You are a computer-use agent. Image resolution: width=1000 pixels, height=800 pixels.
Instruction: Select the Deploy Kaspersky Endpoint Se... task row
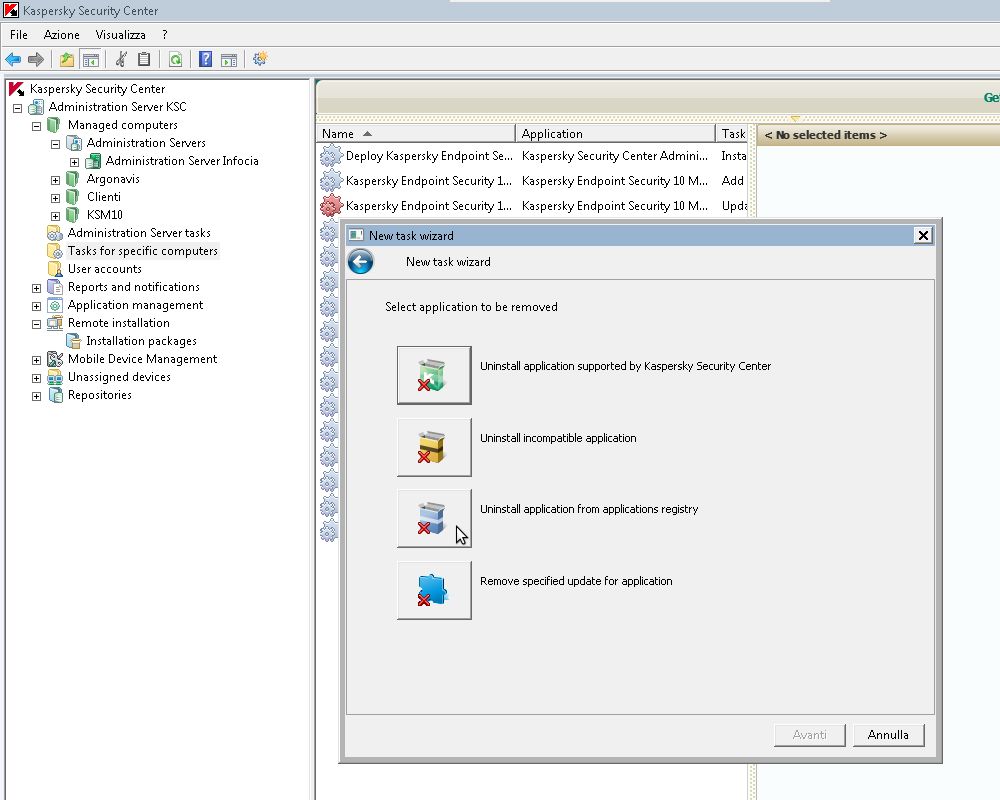coord(533,156)
